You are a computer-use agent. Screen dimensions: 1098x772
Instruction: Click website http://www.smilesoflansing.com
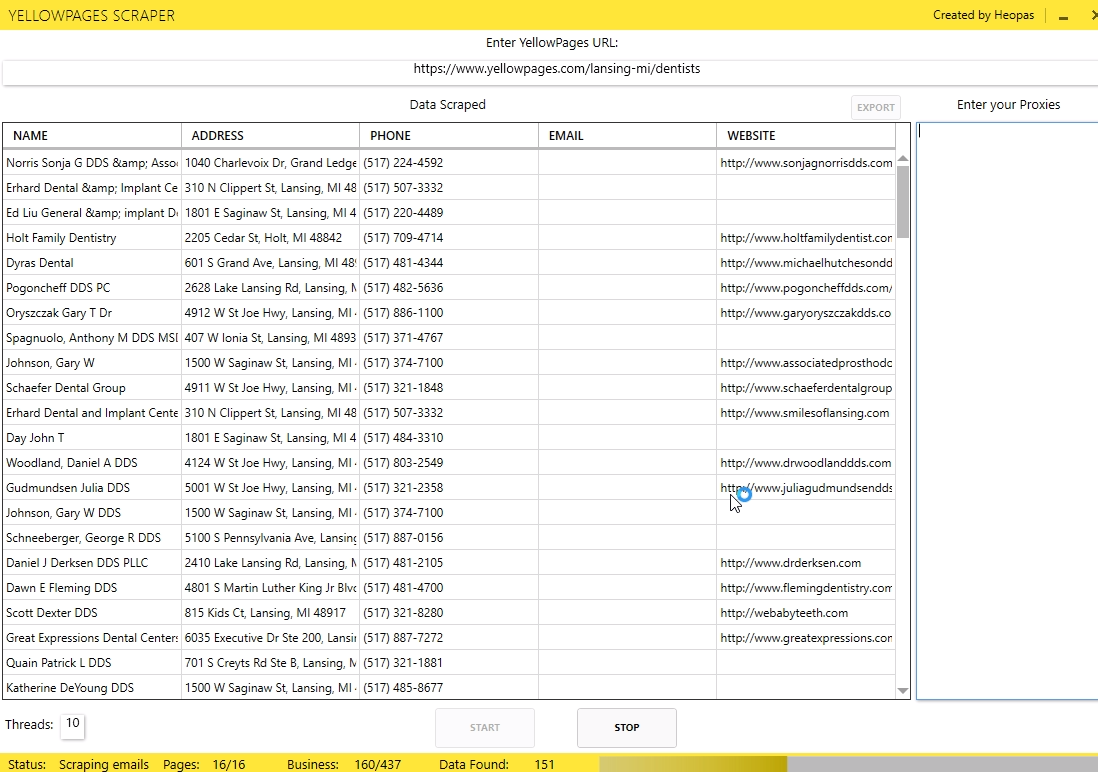coord(805,413)
